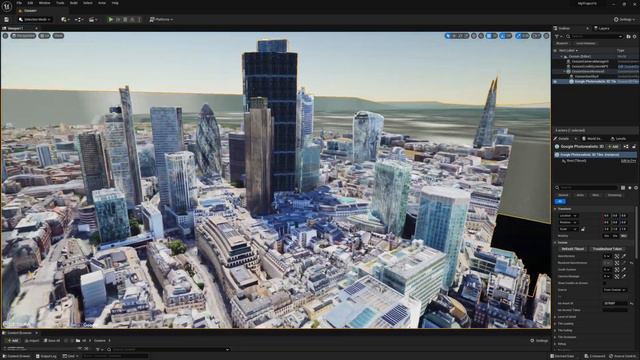This screenshot has width=640, height=360.
Task: Click the Outliner search field
Action: pyautogui.click(x=594, y=36)
